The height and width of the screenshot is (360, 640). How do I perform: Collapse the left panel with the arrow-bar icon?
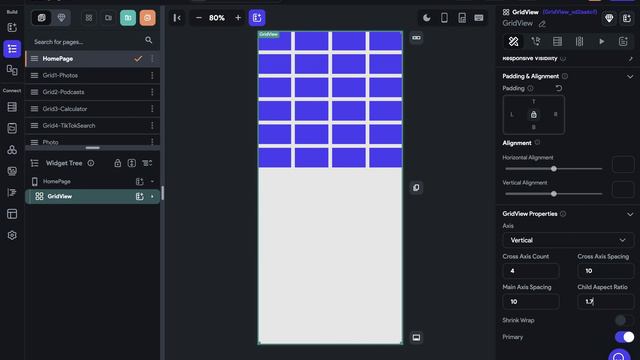(x=177, y=18)
